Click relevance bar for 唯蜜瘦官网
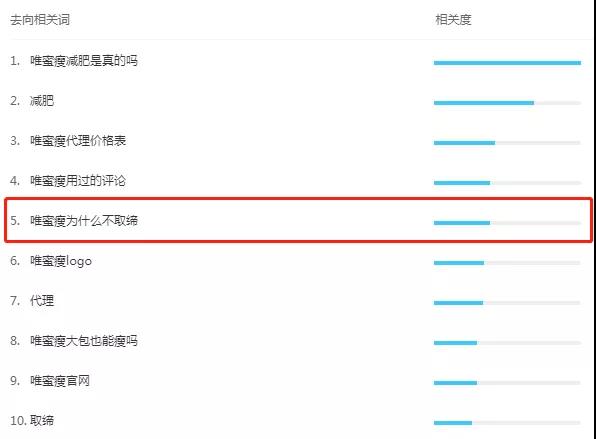The width and height of the screenshot is (596, 439). [x=507, y=383]
